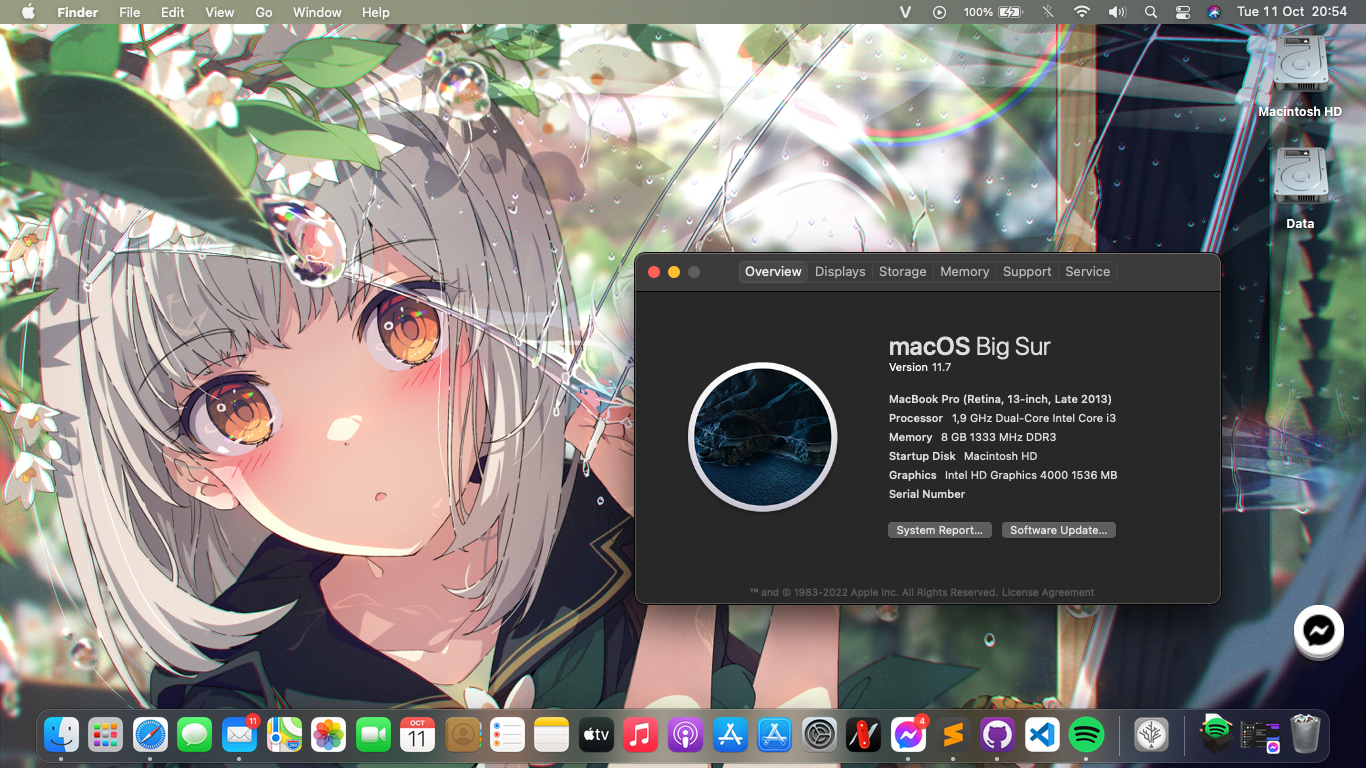The width and height of the screenshot is (1366, 768).
Task: Click the V icon in menu bar
Action: (x=906, y=12)
